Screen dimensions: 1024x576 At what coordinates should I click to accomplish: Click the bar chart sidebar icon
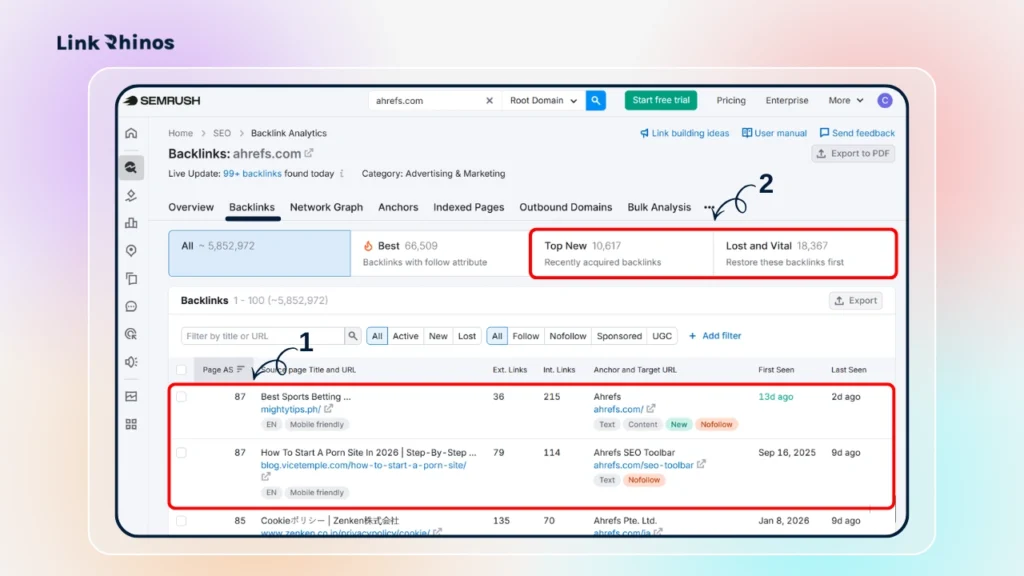(x=131, y=223)
